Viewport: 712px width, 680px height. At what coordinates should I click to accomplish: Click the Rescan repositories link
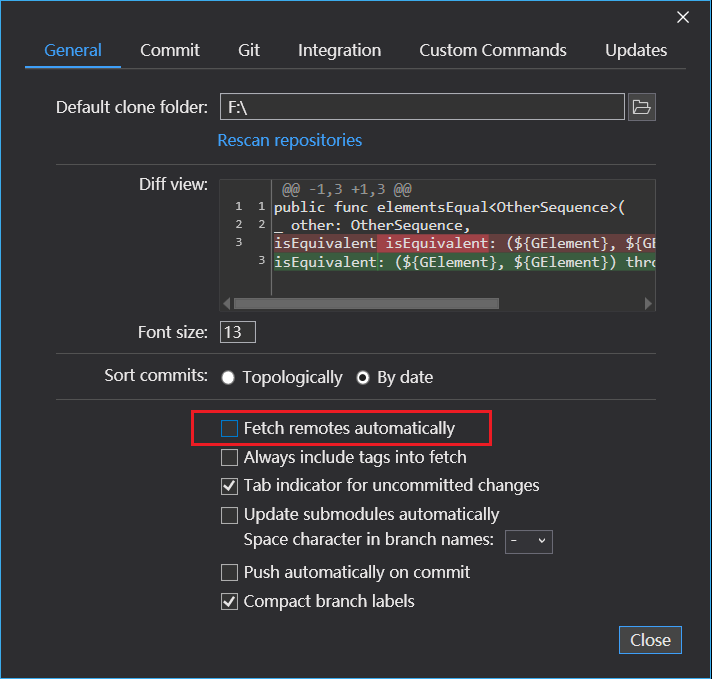(x=290, y=141)
